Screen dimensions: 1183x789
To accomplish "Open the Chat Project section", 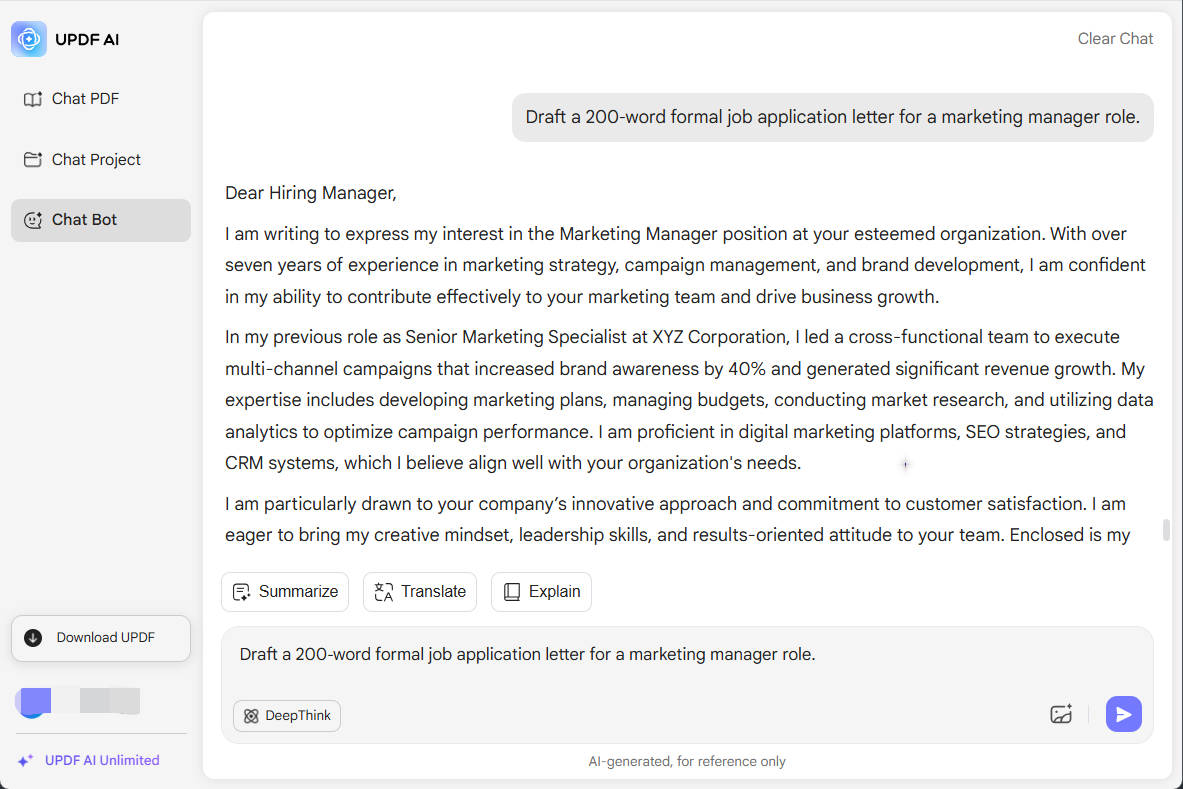I will [100, 159].
